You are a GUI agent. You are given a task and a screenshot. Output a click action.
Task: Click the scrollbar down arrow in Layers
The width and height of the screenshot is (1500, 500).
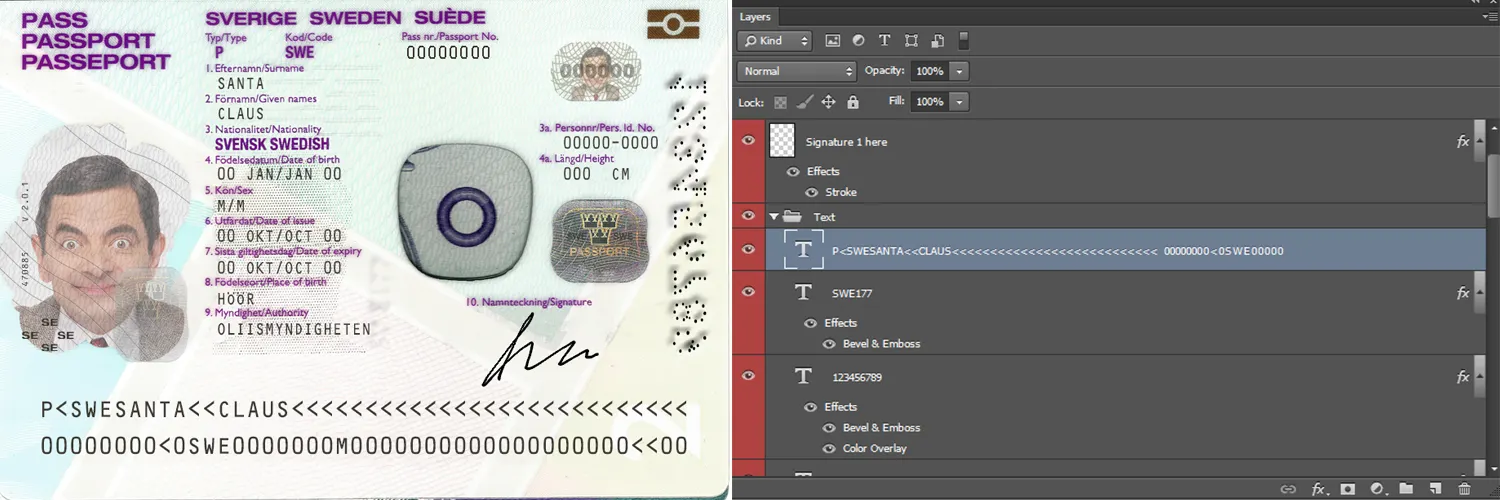tap(1493, 468)
